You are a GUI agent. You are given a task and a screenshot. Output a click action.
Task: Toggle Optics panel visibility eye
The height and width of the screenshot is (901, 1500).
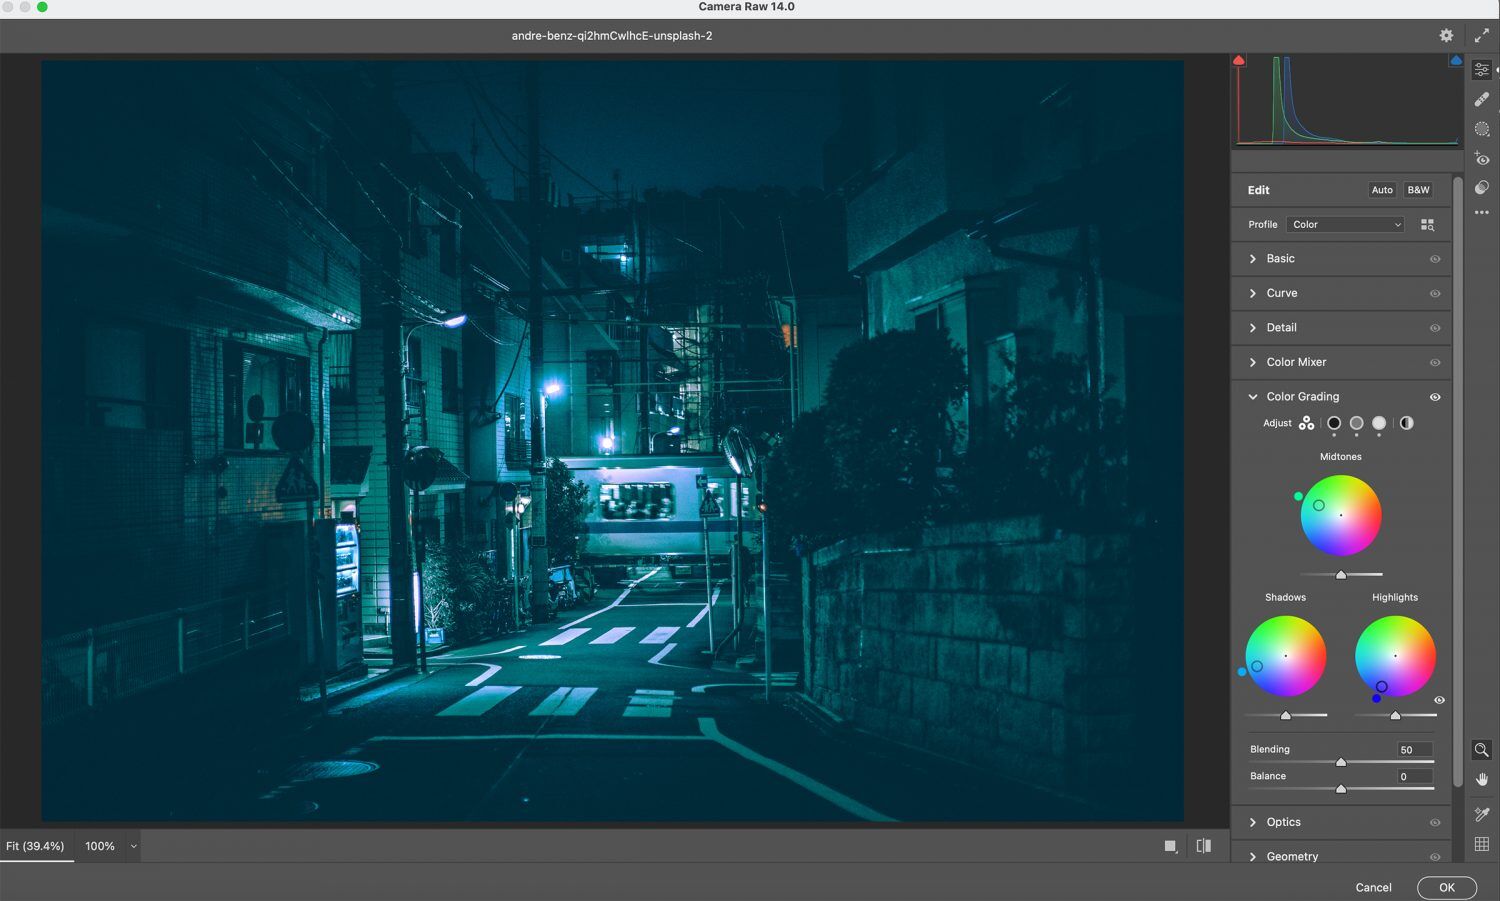(x=1435, y=823)
